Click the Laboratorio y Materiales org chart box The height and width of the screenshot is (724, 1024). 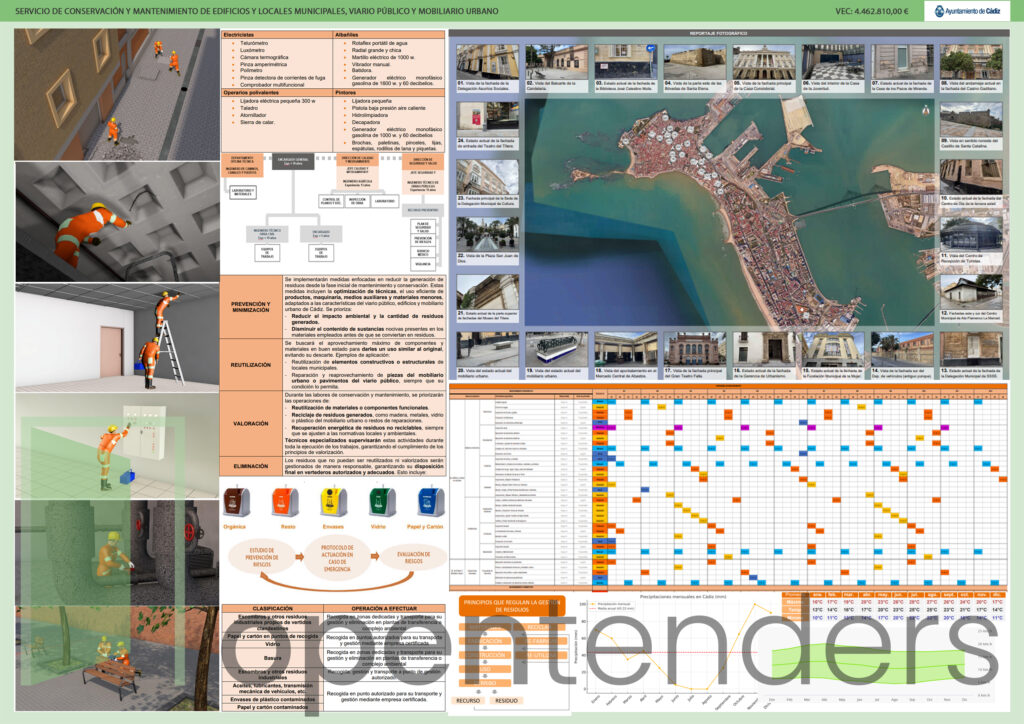(x=242, y=192)
